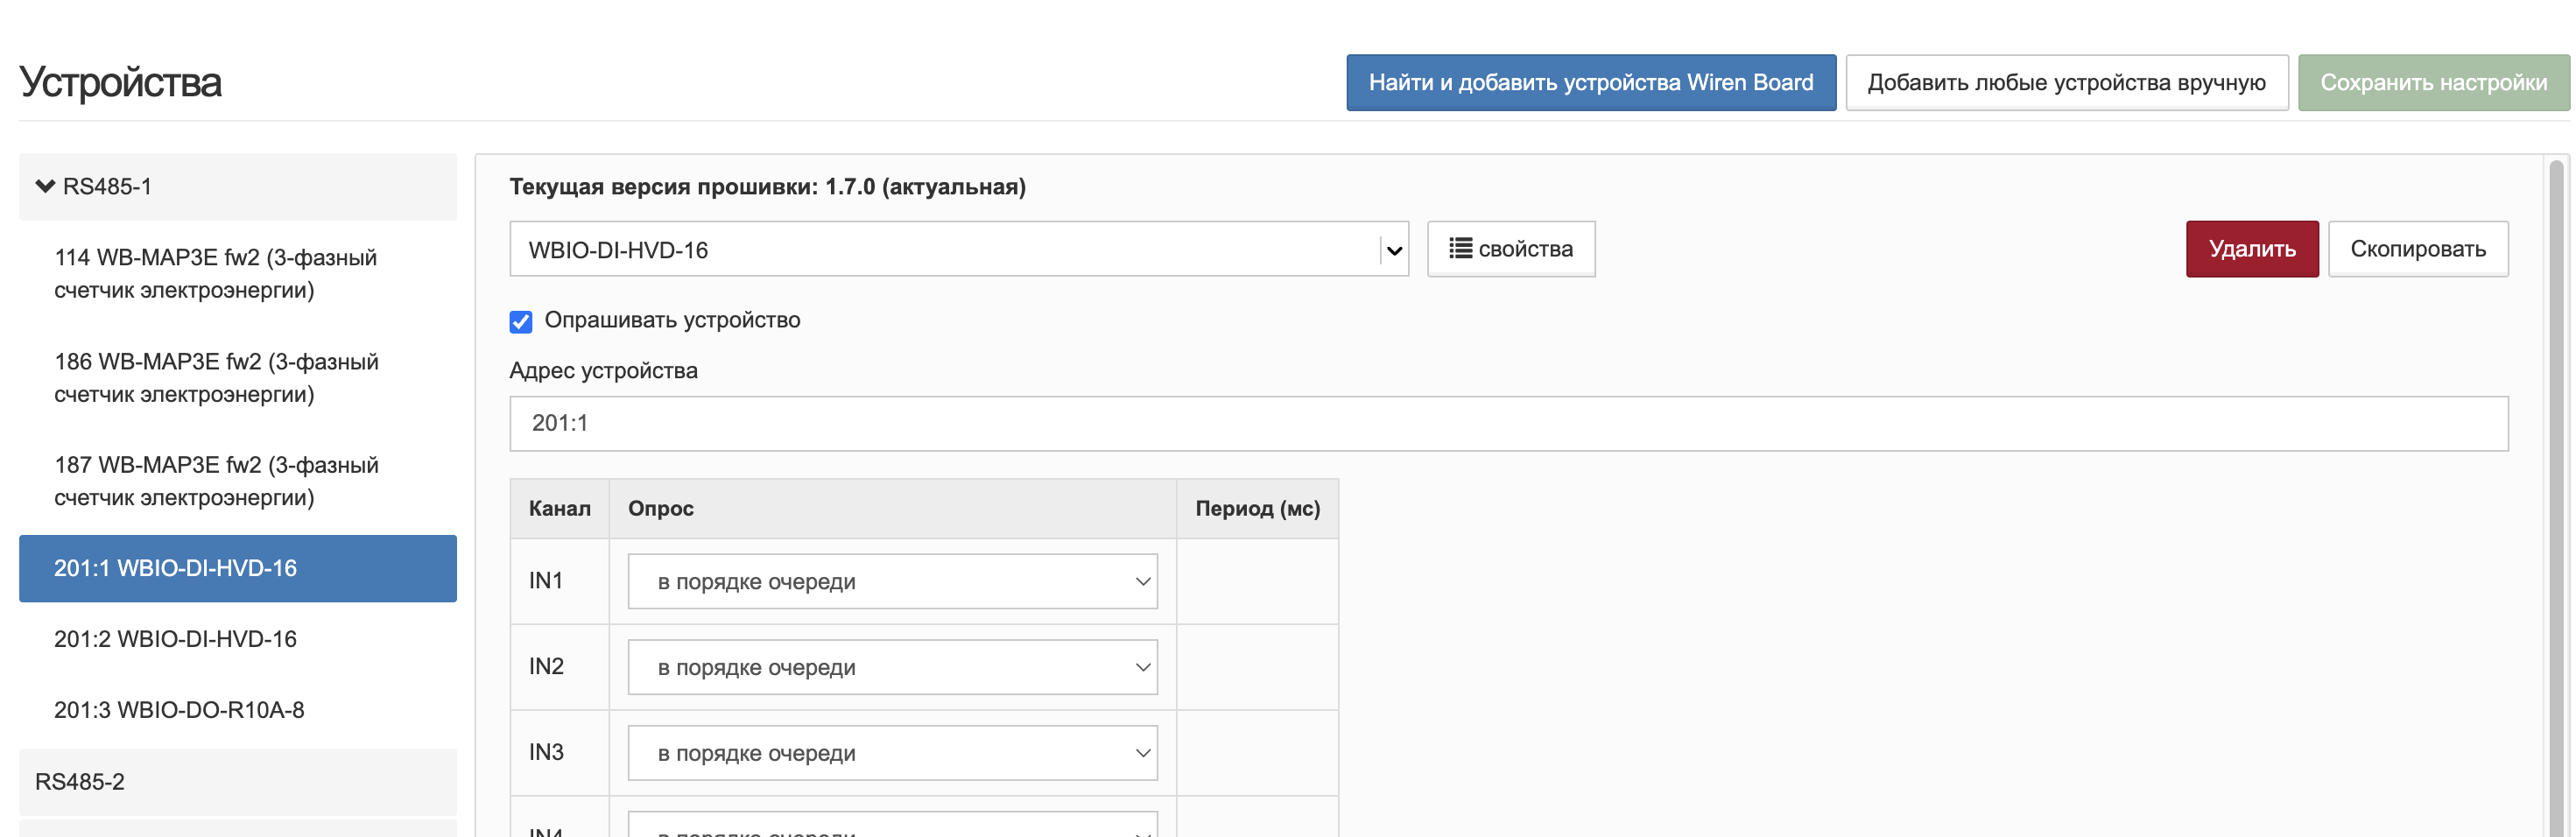Expand IN3 polling mode dropdown
Screen dimensions: 2576x837
[x=892, y=753]
